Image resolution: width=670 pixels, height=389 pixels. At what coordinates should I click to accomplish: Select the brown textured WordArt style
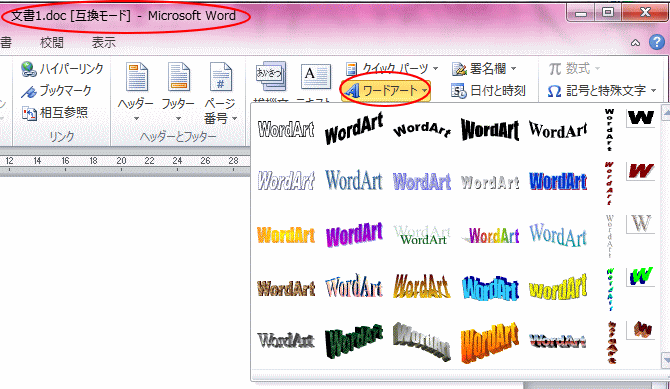286,289
